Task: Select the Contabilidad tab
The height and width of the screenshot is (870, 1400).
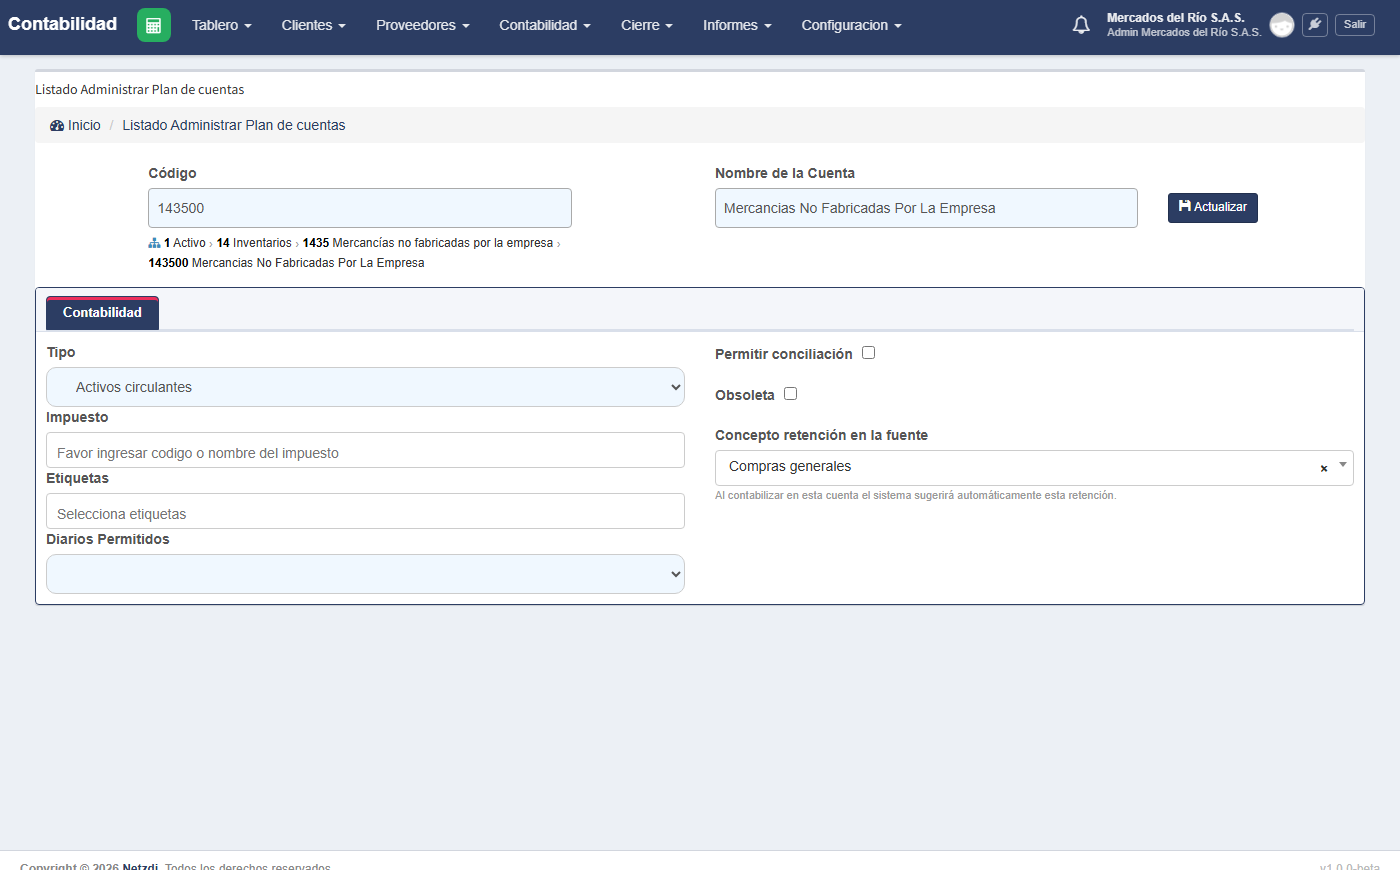Action: pyautogui.click(x=102, y=313)
